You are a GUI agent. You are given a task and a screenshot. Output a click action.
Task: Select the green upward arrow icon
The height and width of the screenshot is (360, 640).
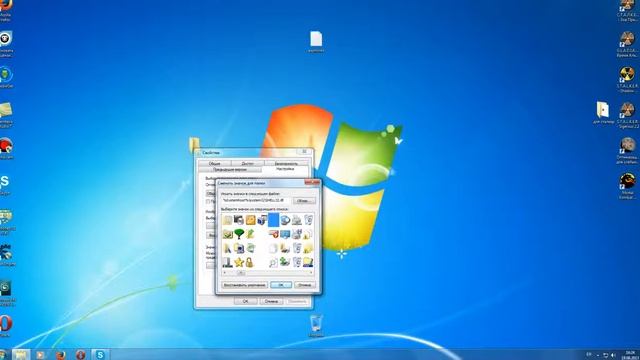tap(250, 234)
